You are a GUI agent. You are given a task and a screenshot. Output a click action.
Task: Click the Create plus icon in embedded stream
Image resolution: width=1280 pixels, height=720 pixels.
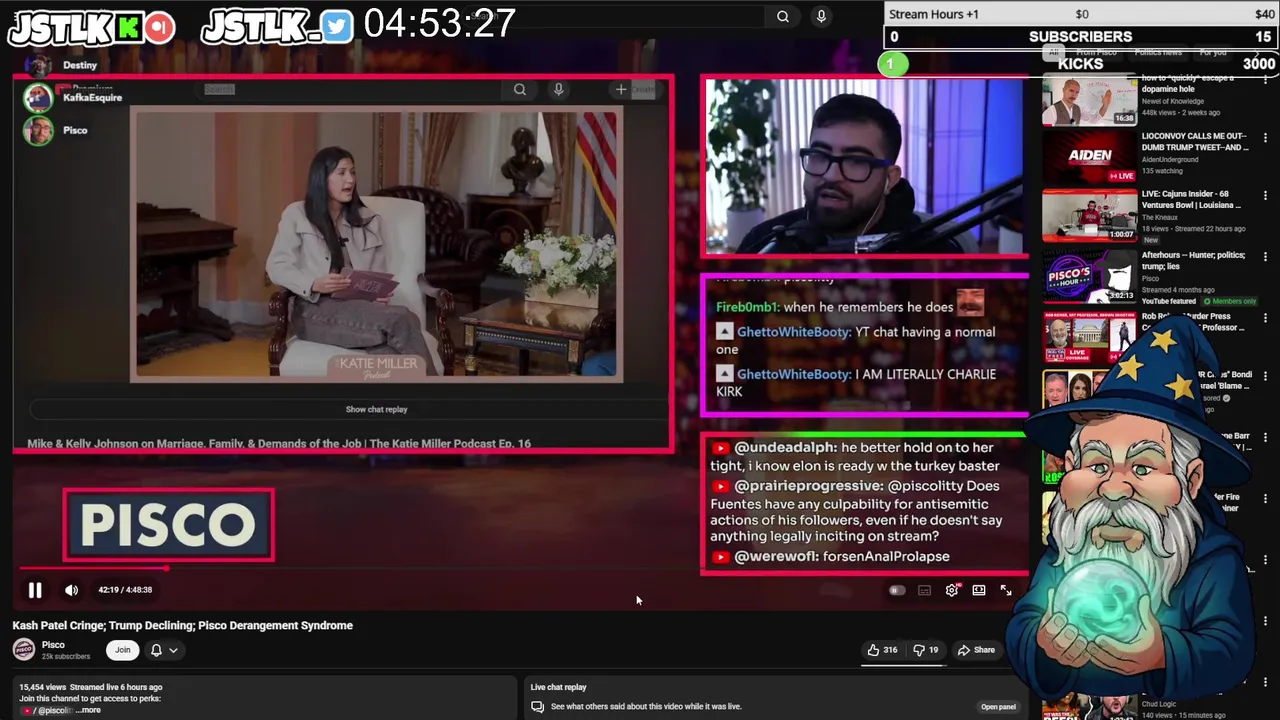coord(621,90)
